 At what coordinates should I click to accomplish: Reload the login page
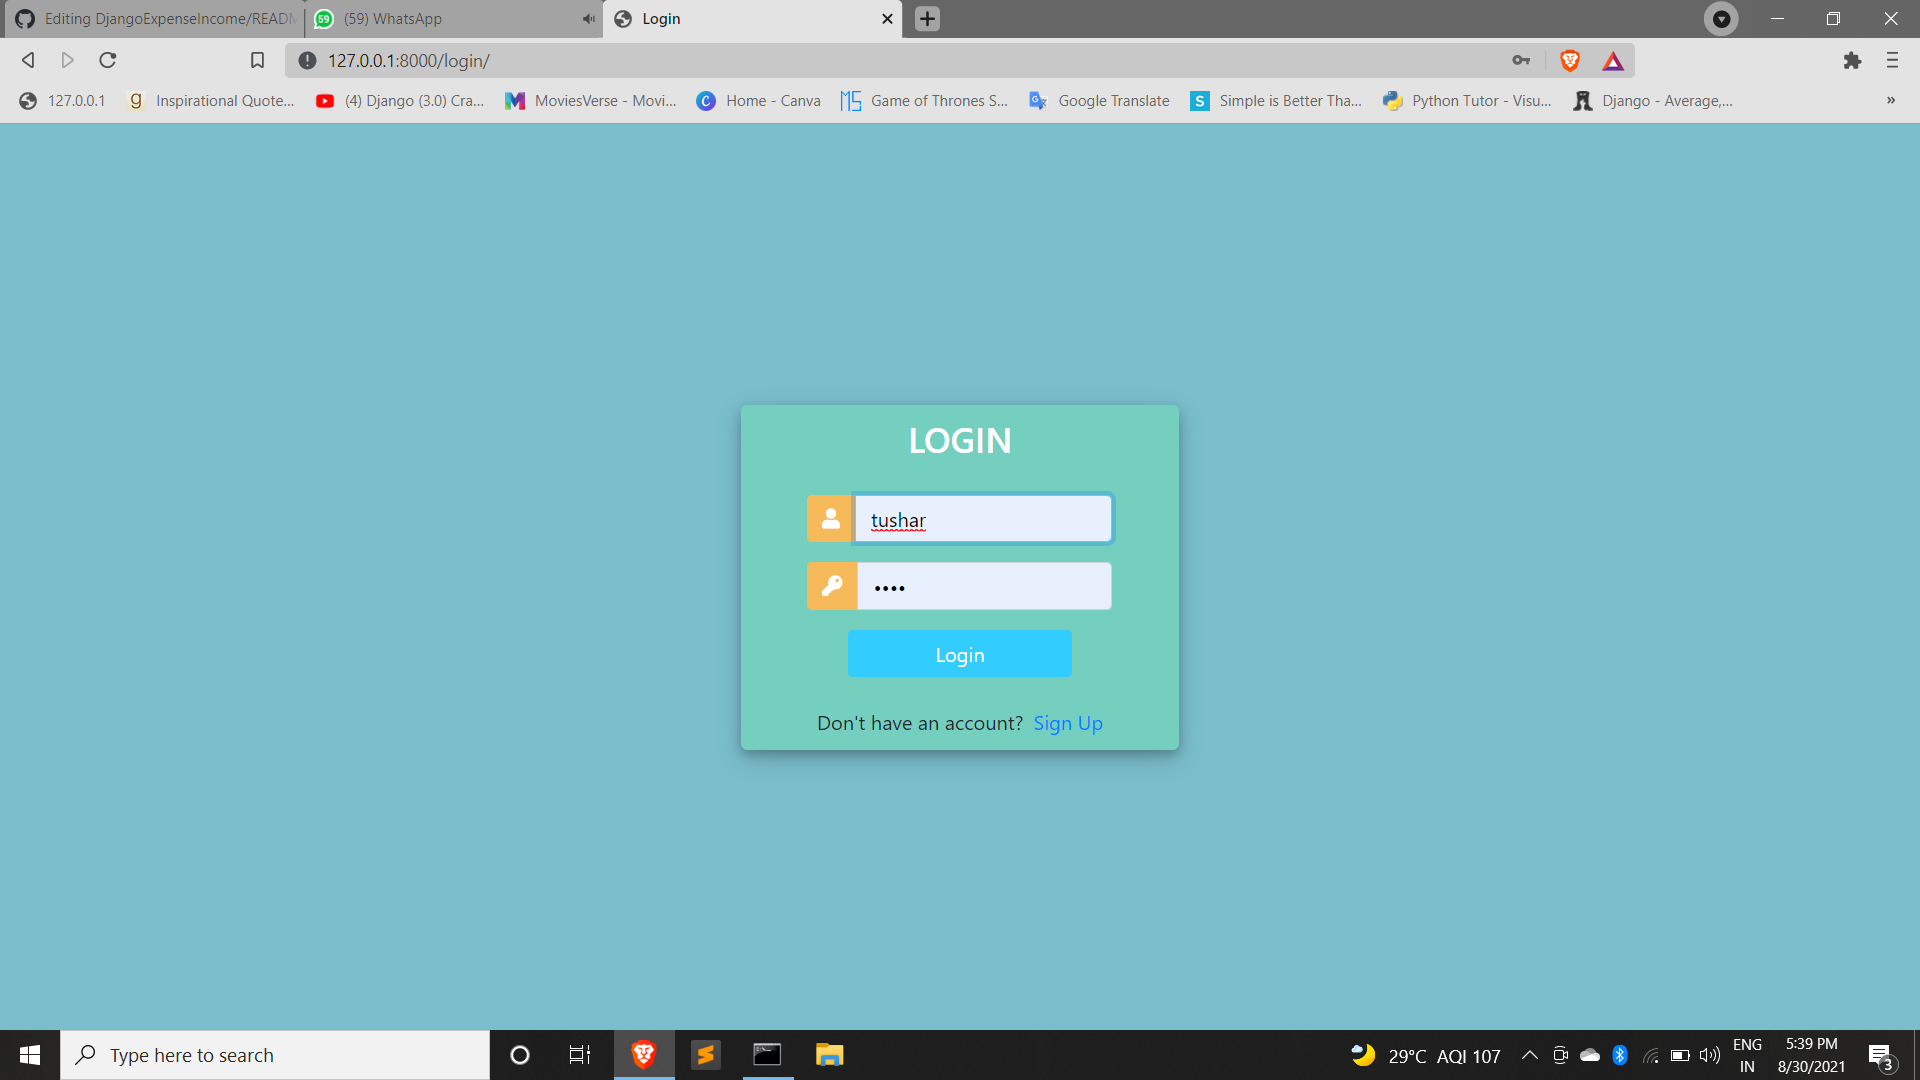[107, 60]
